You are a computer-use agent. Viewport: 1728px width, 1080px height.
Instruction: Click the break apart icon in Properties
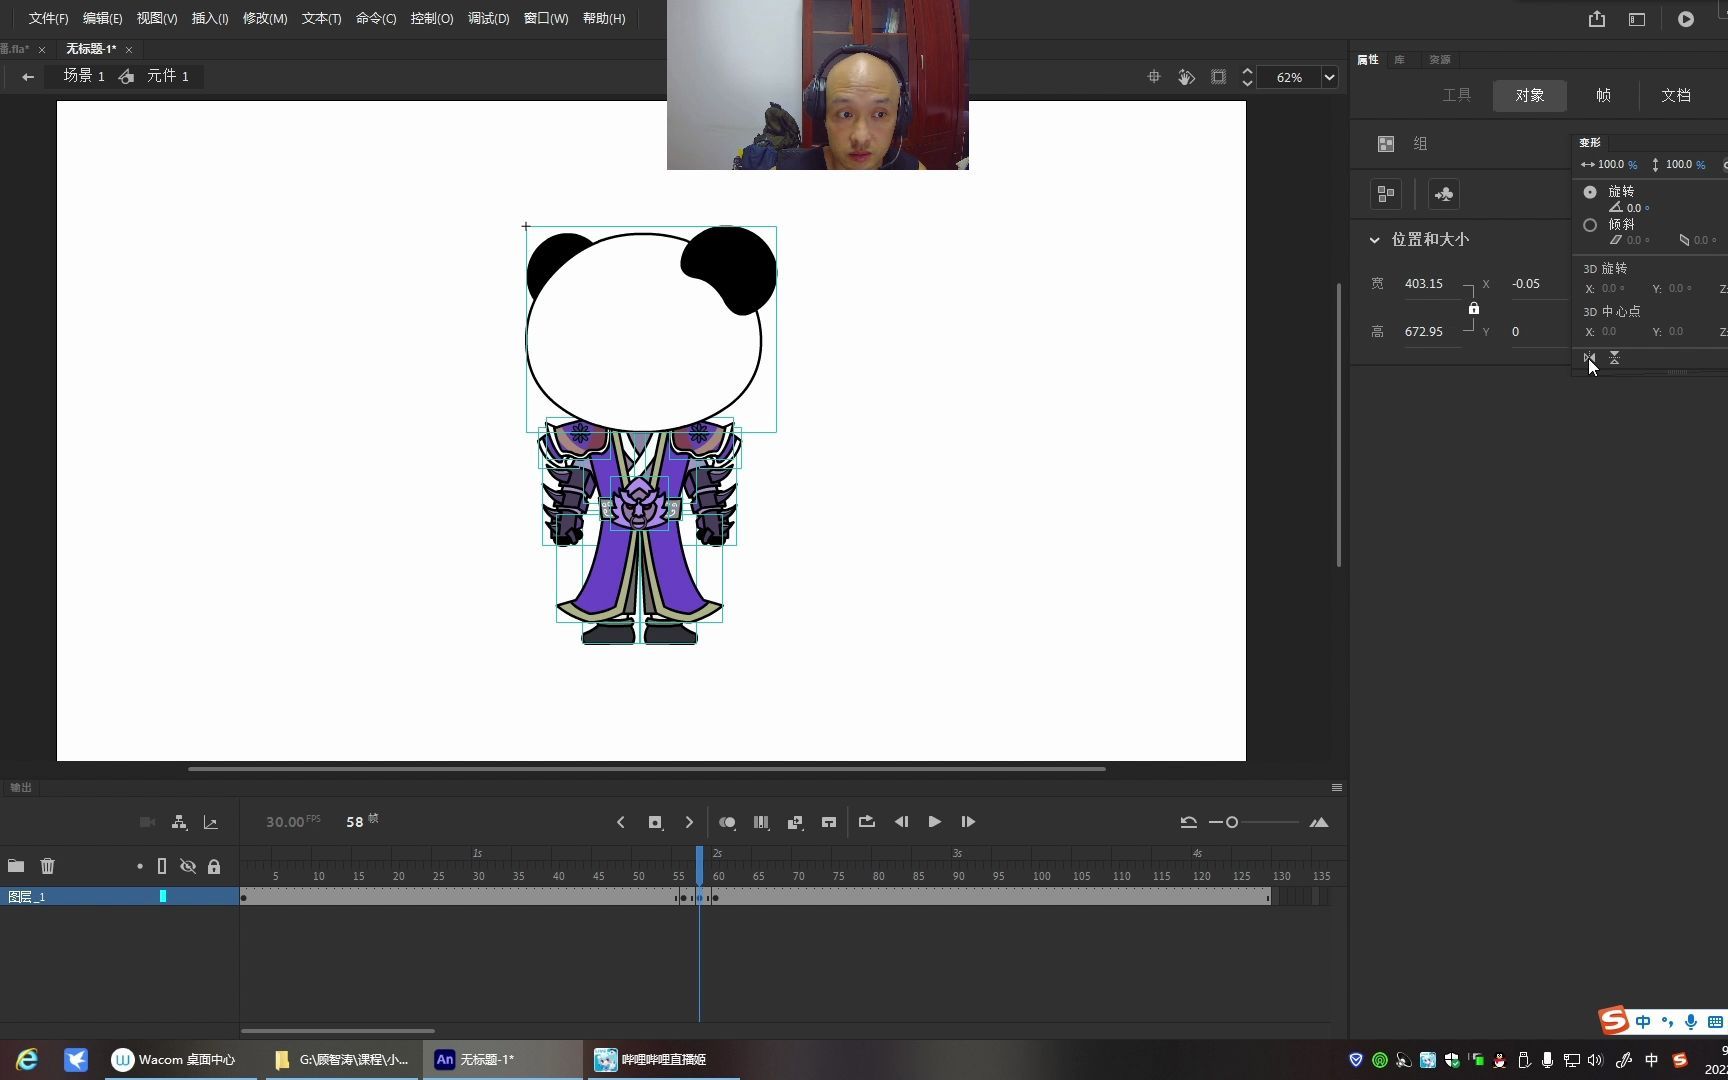(x=1386, y=194)
